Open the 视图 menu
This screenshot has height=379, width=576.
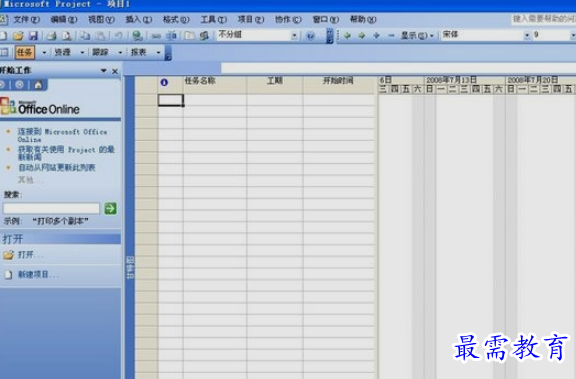[x=101, y=19]
